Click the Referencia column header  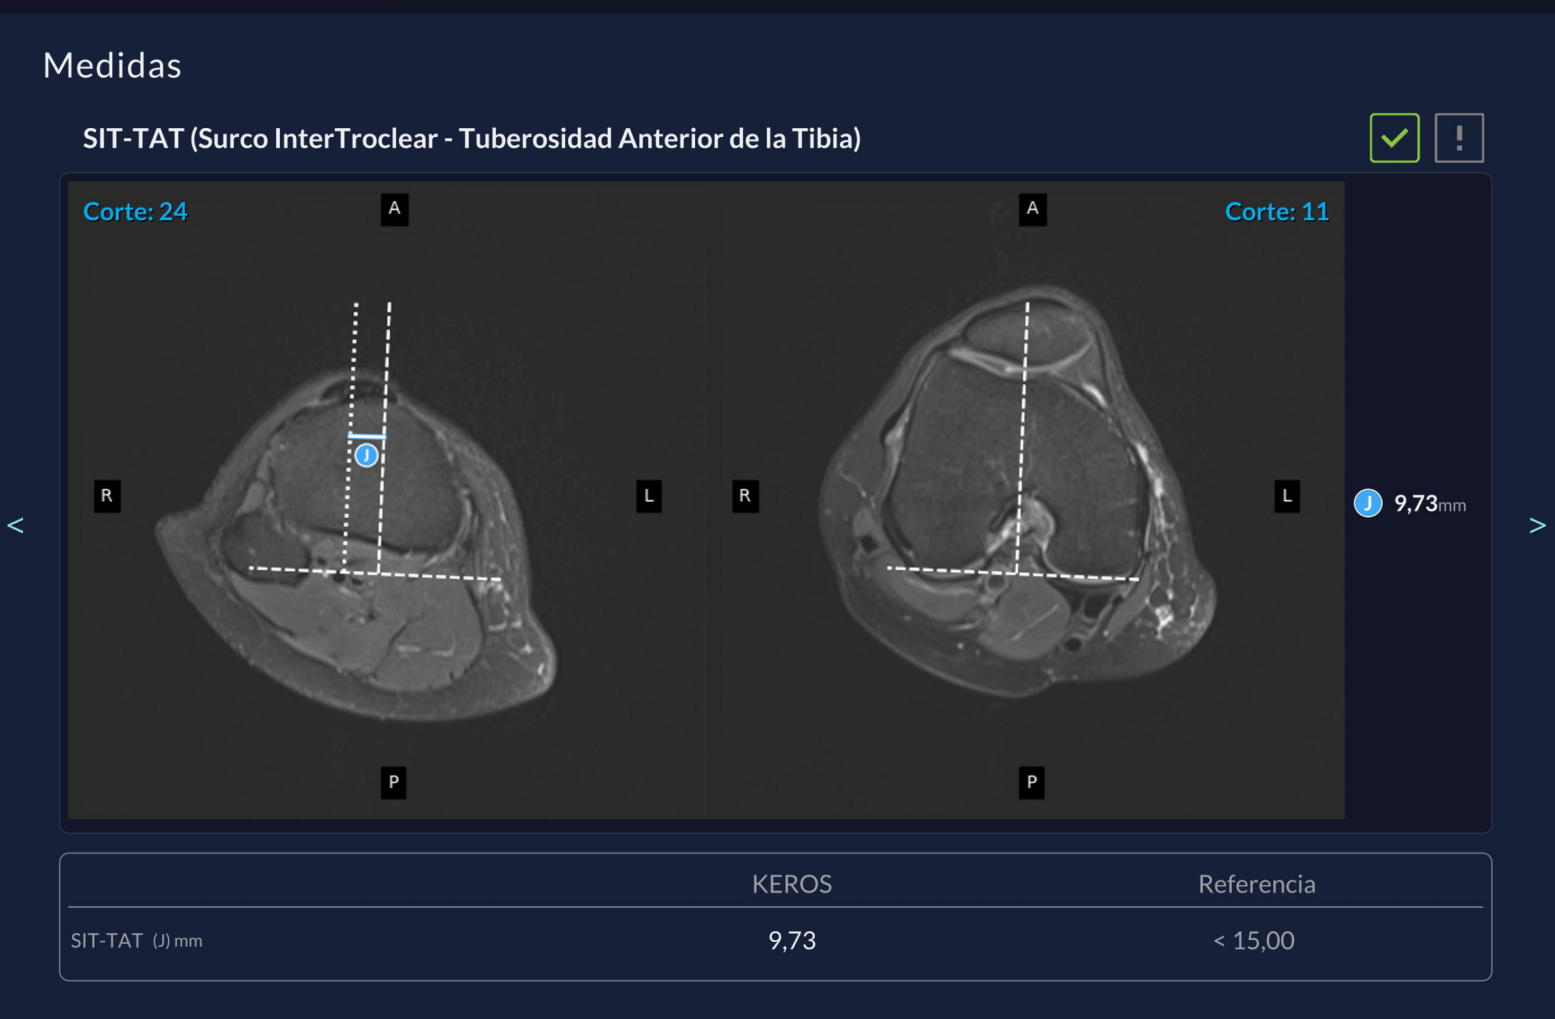click(x=1256, y=884)
